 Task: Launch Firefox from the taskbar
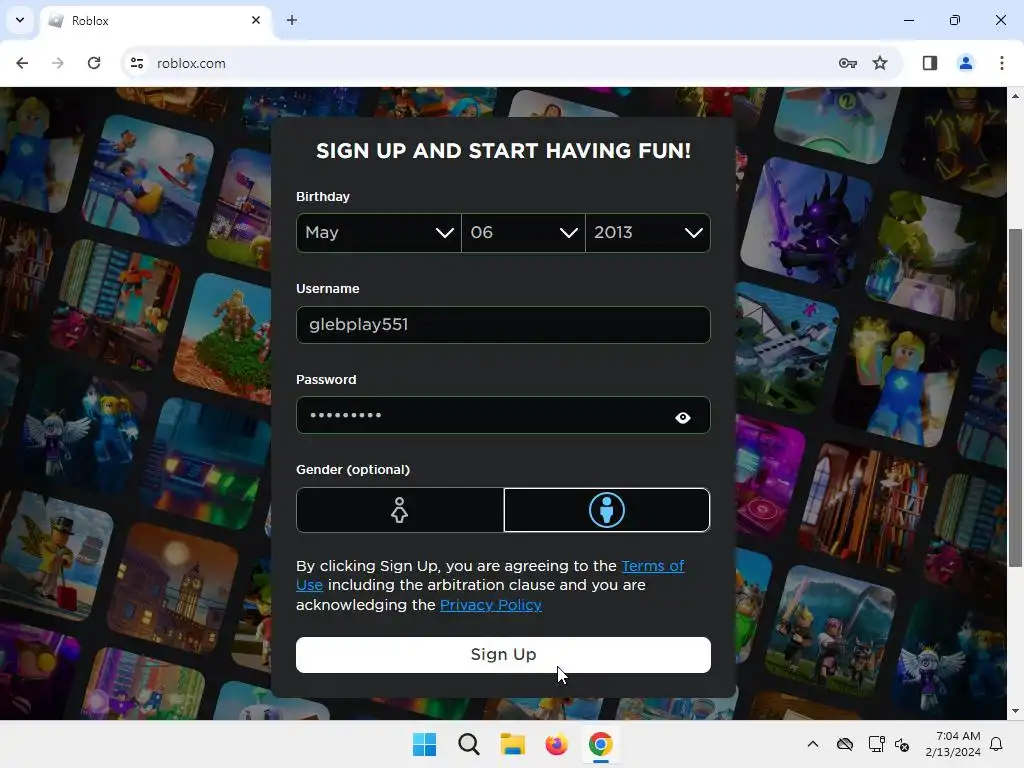click(x=556, y=744)
